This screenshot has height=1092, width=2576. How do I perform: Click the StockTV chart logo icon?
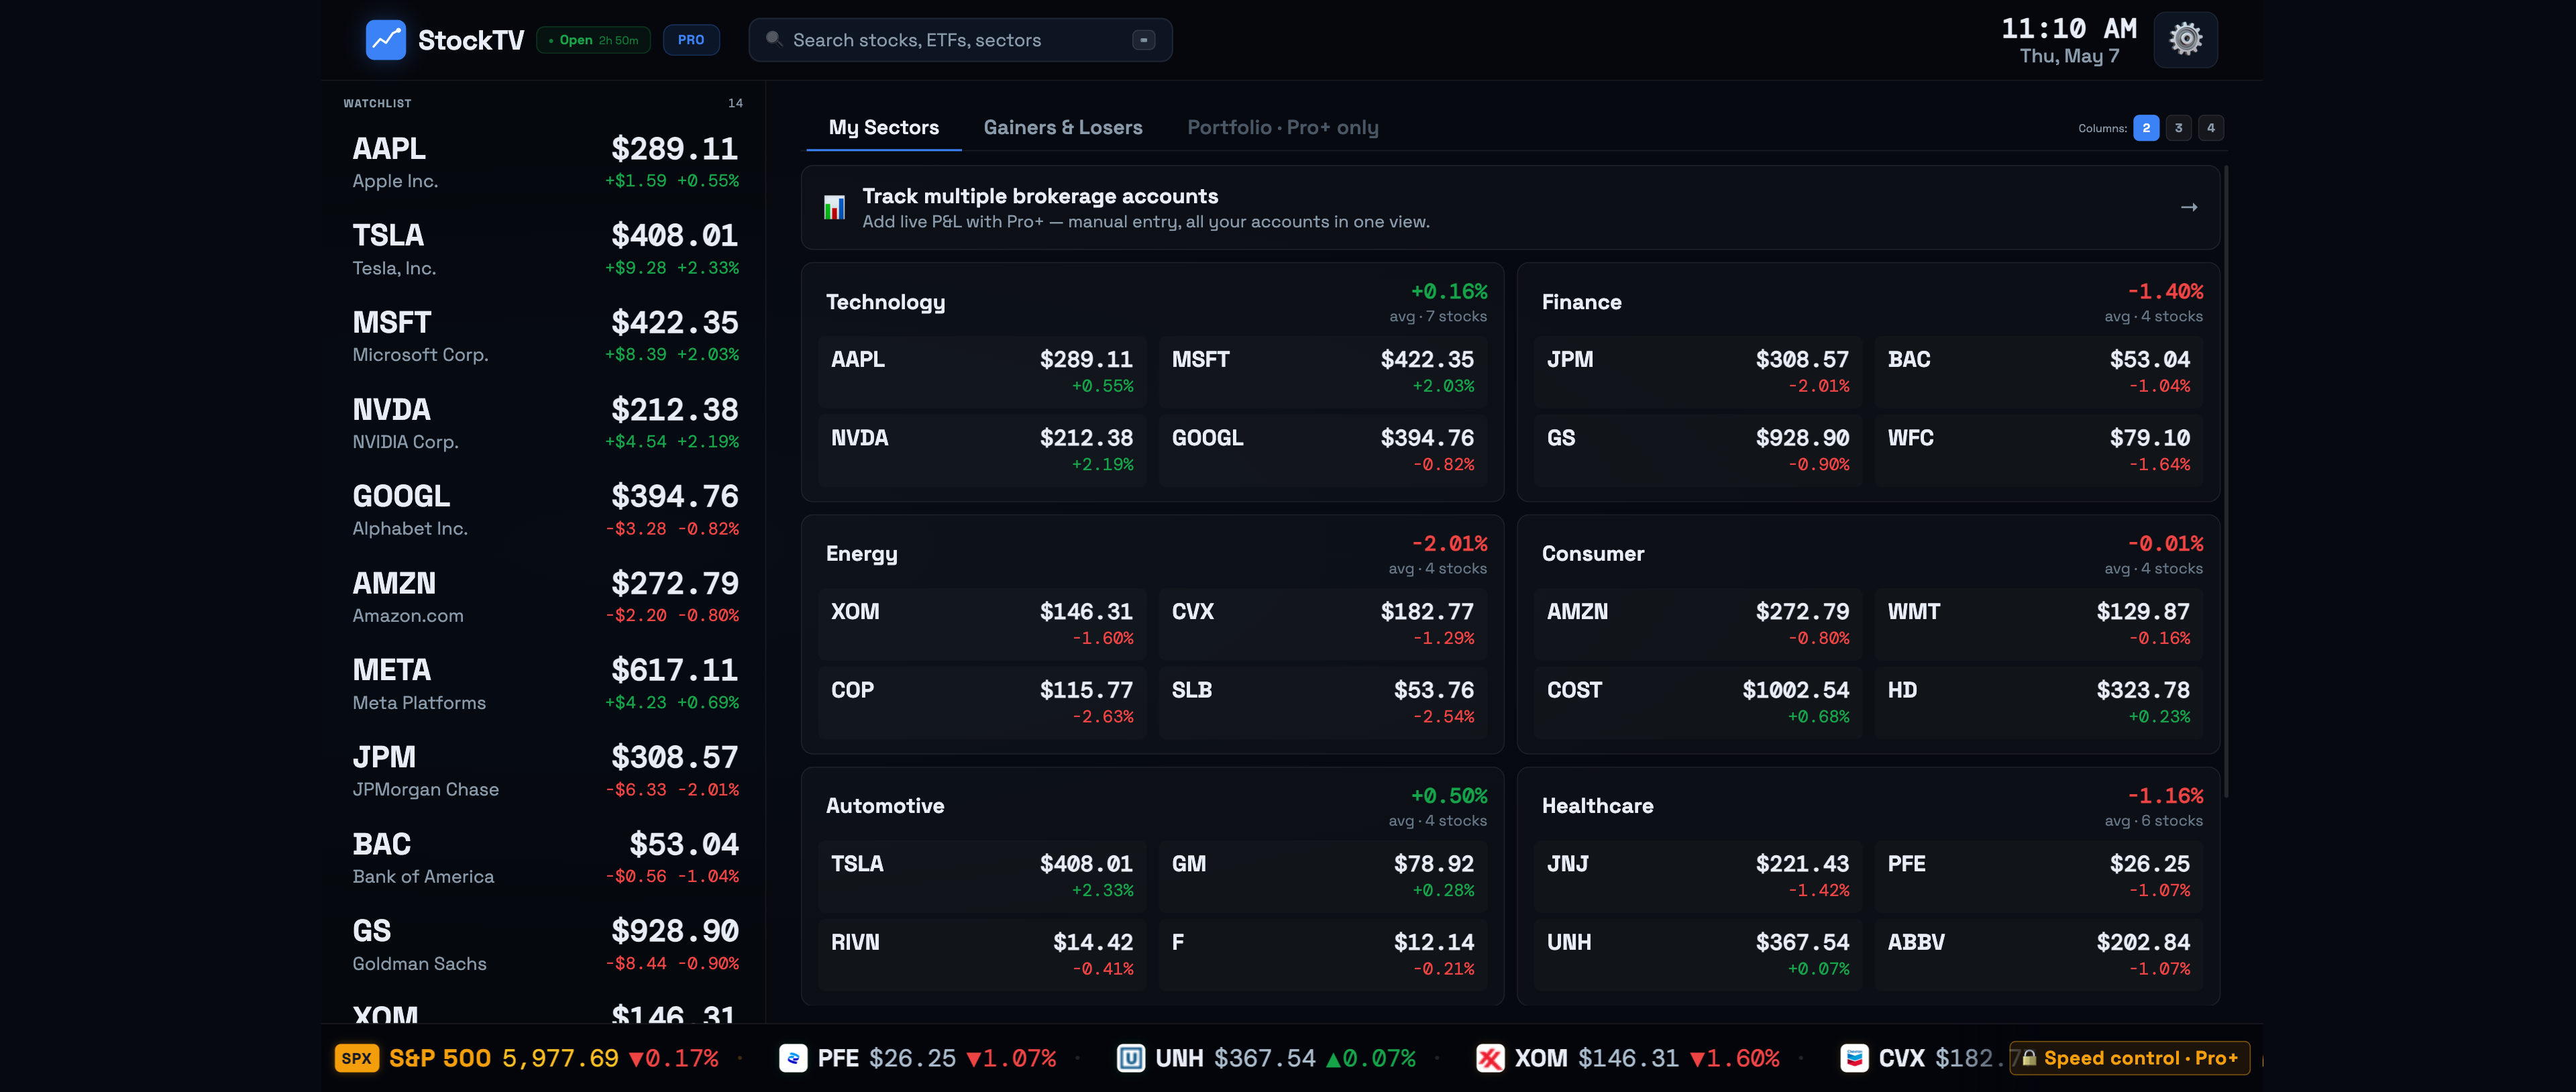click(385, 40)
